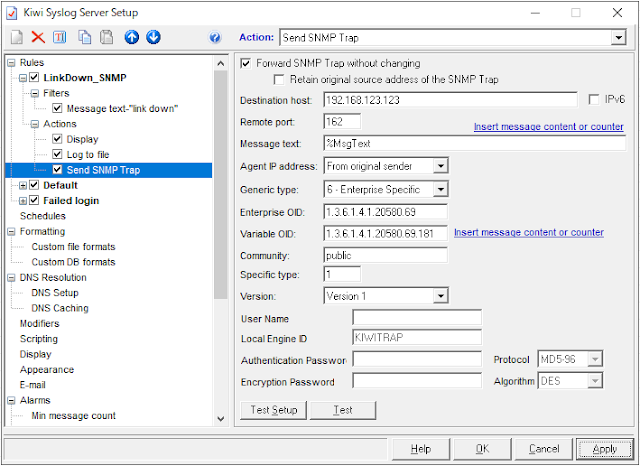Uncheck the LinkDown_SNMP rule checkbox
Screen dimensions: 640x466
[x=34, y=77]
